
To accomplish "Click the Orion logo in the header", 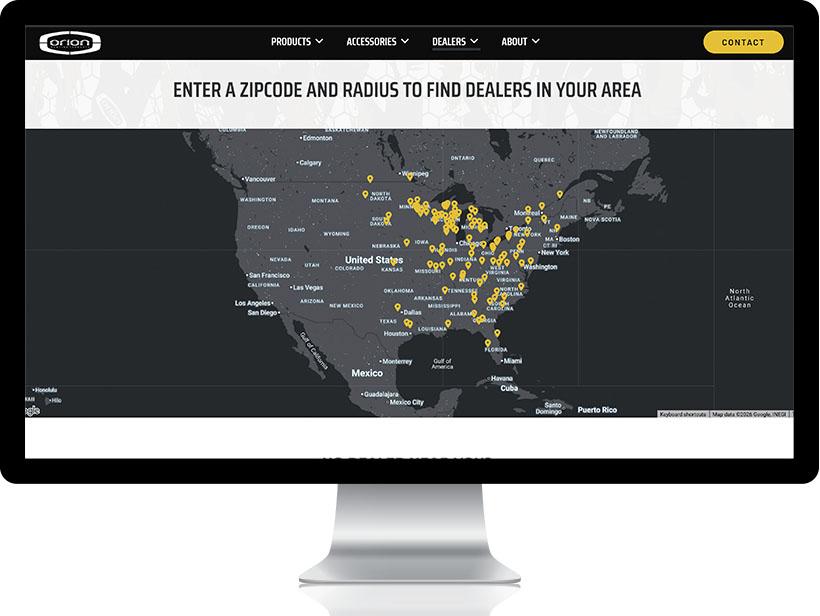I will (x=70, y=42).
